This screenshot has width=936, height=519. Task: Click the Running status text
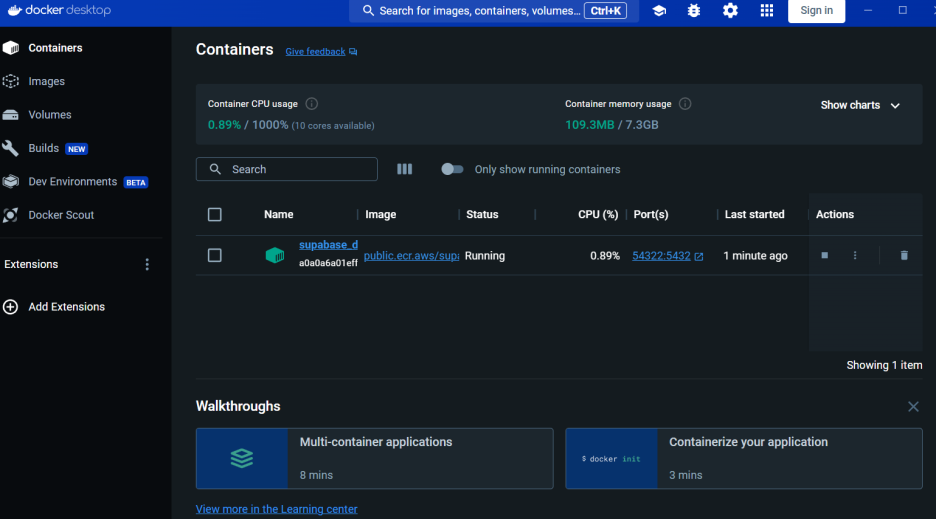pos(485,256)
